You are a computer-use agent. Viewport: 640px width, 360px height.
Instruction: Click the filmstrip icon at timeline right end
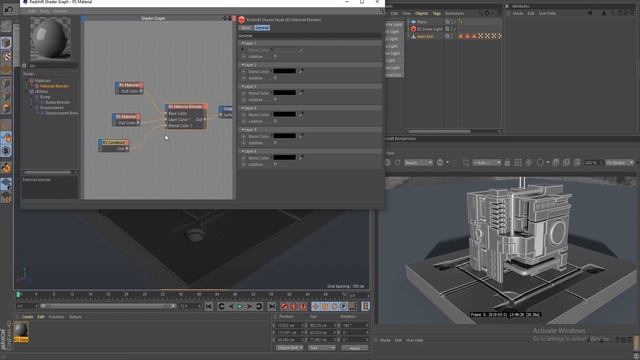(x=365, y=306)
